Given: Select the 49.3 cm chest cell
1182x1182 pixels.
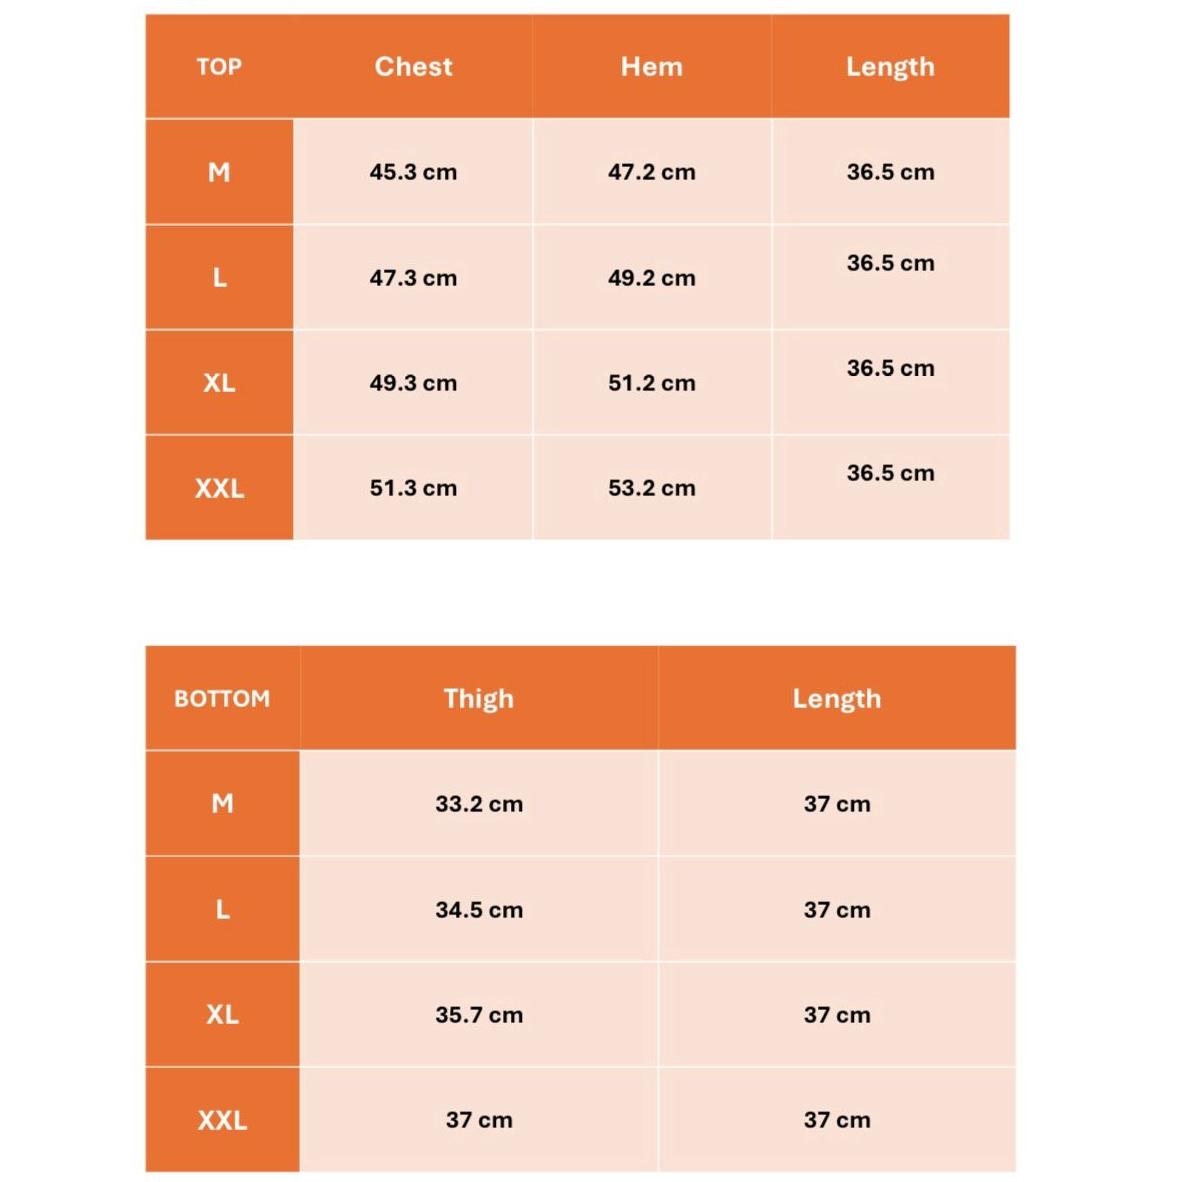Looking at the screenshot, I should pos(413,383).
